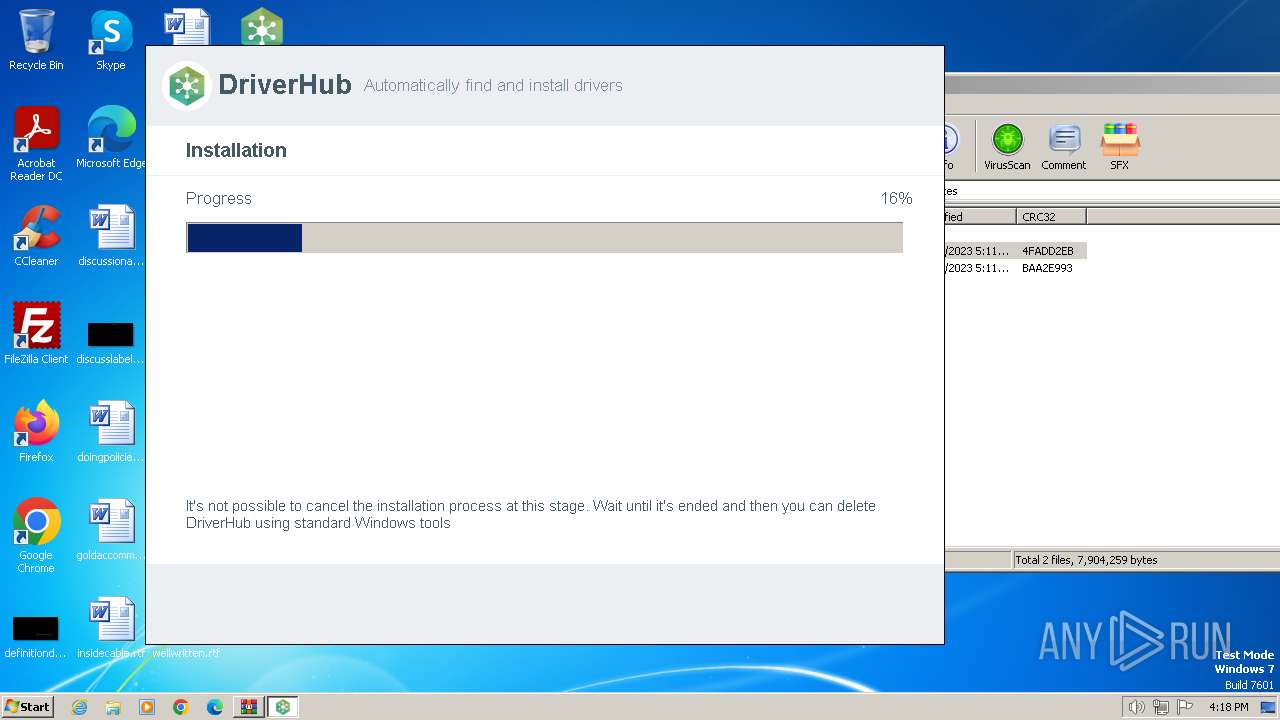The height and width of the screenshot is (720, 1280).
Task: Click the 4:18 PM taskbar clock
Action: pos(1228,707)
